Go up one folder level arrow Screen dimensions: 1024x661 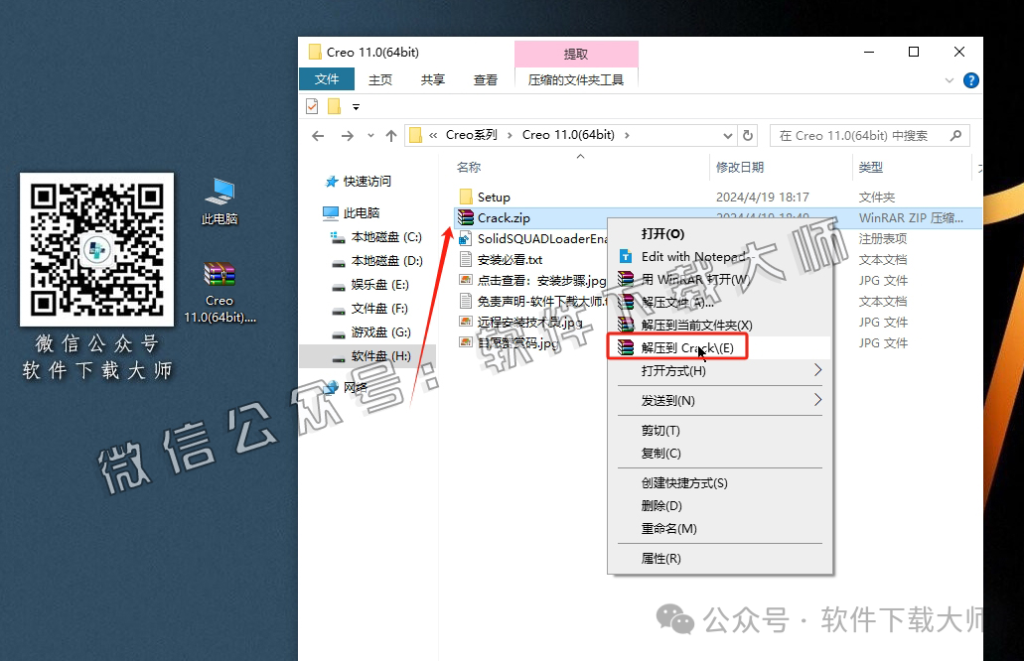(391, 136)
